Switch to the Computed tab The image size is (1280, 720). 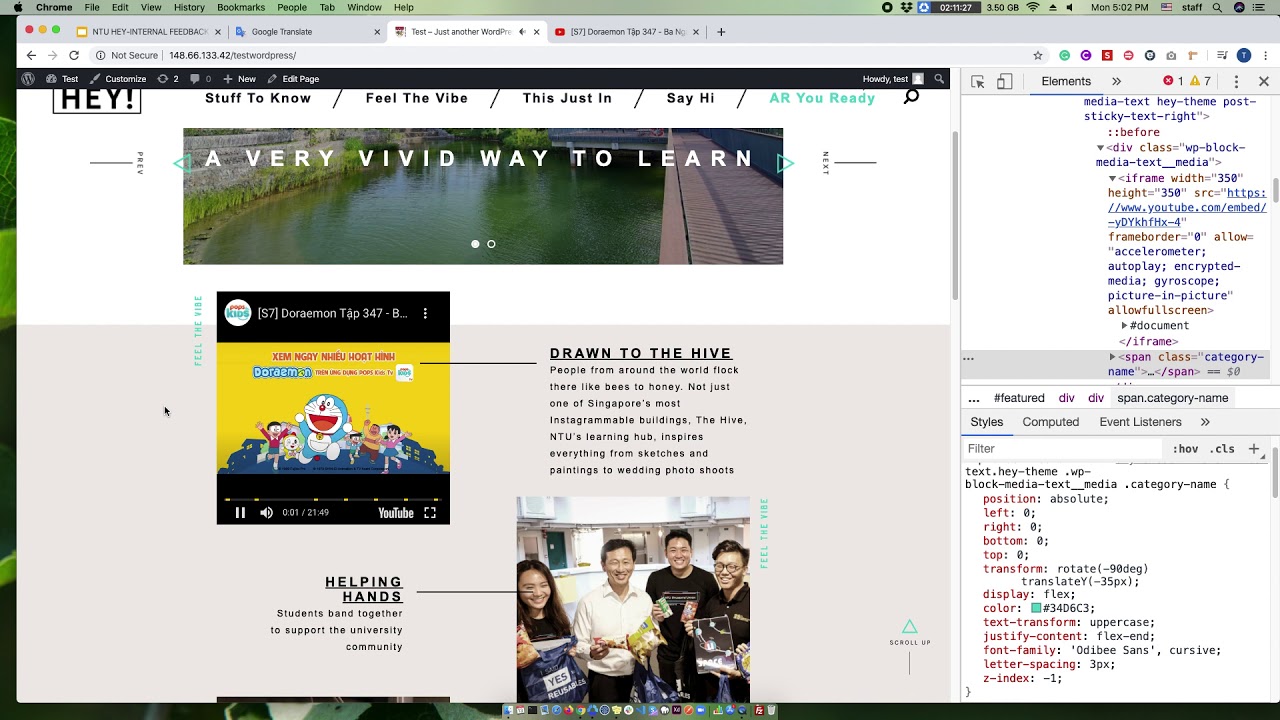click(1050, 422)
